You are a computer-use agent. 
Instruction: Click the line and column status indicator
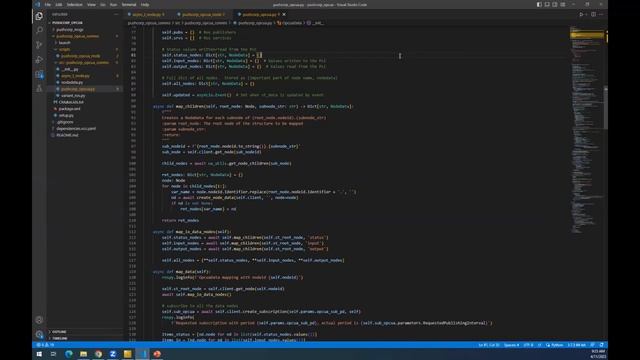[x=488, y=345]
